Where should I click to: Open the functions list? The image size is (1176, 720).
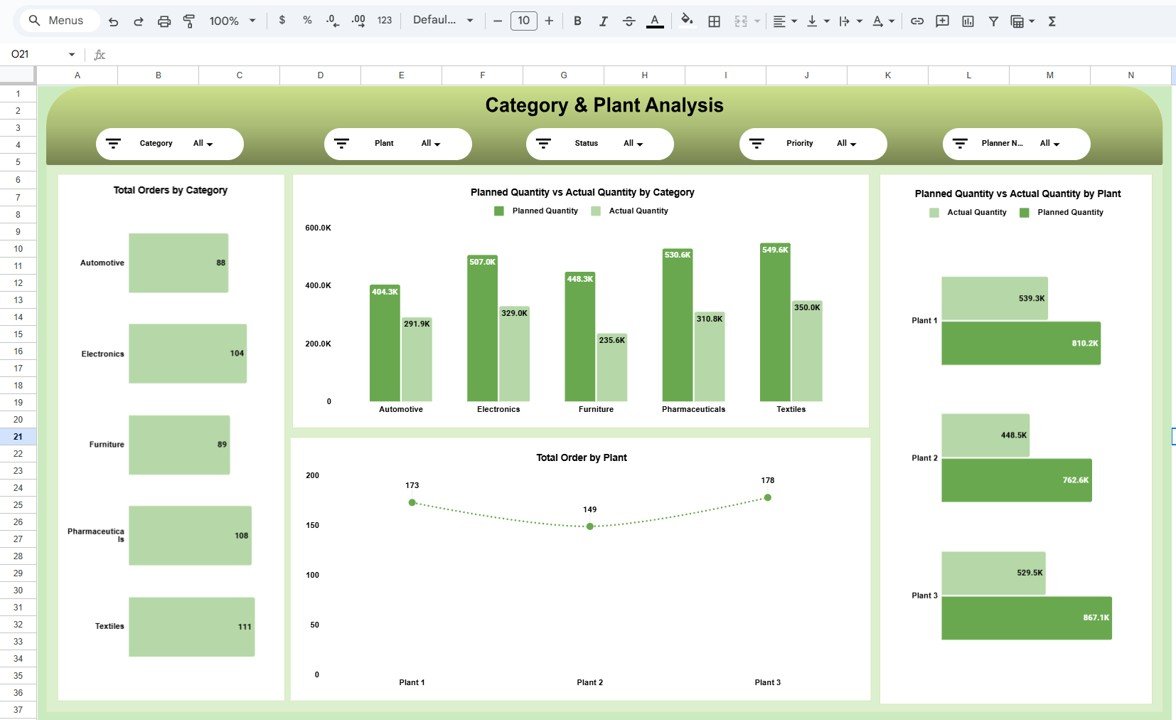point(1051,20)
